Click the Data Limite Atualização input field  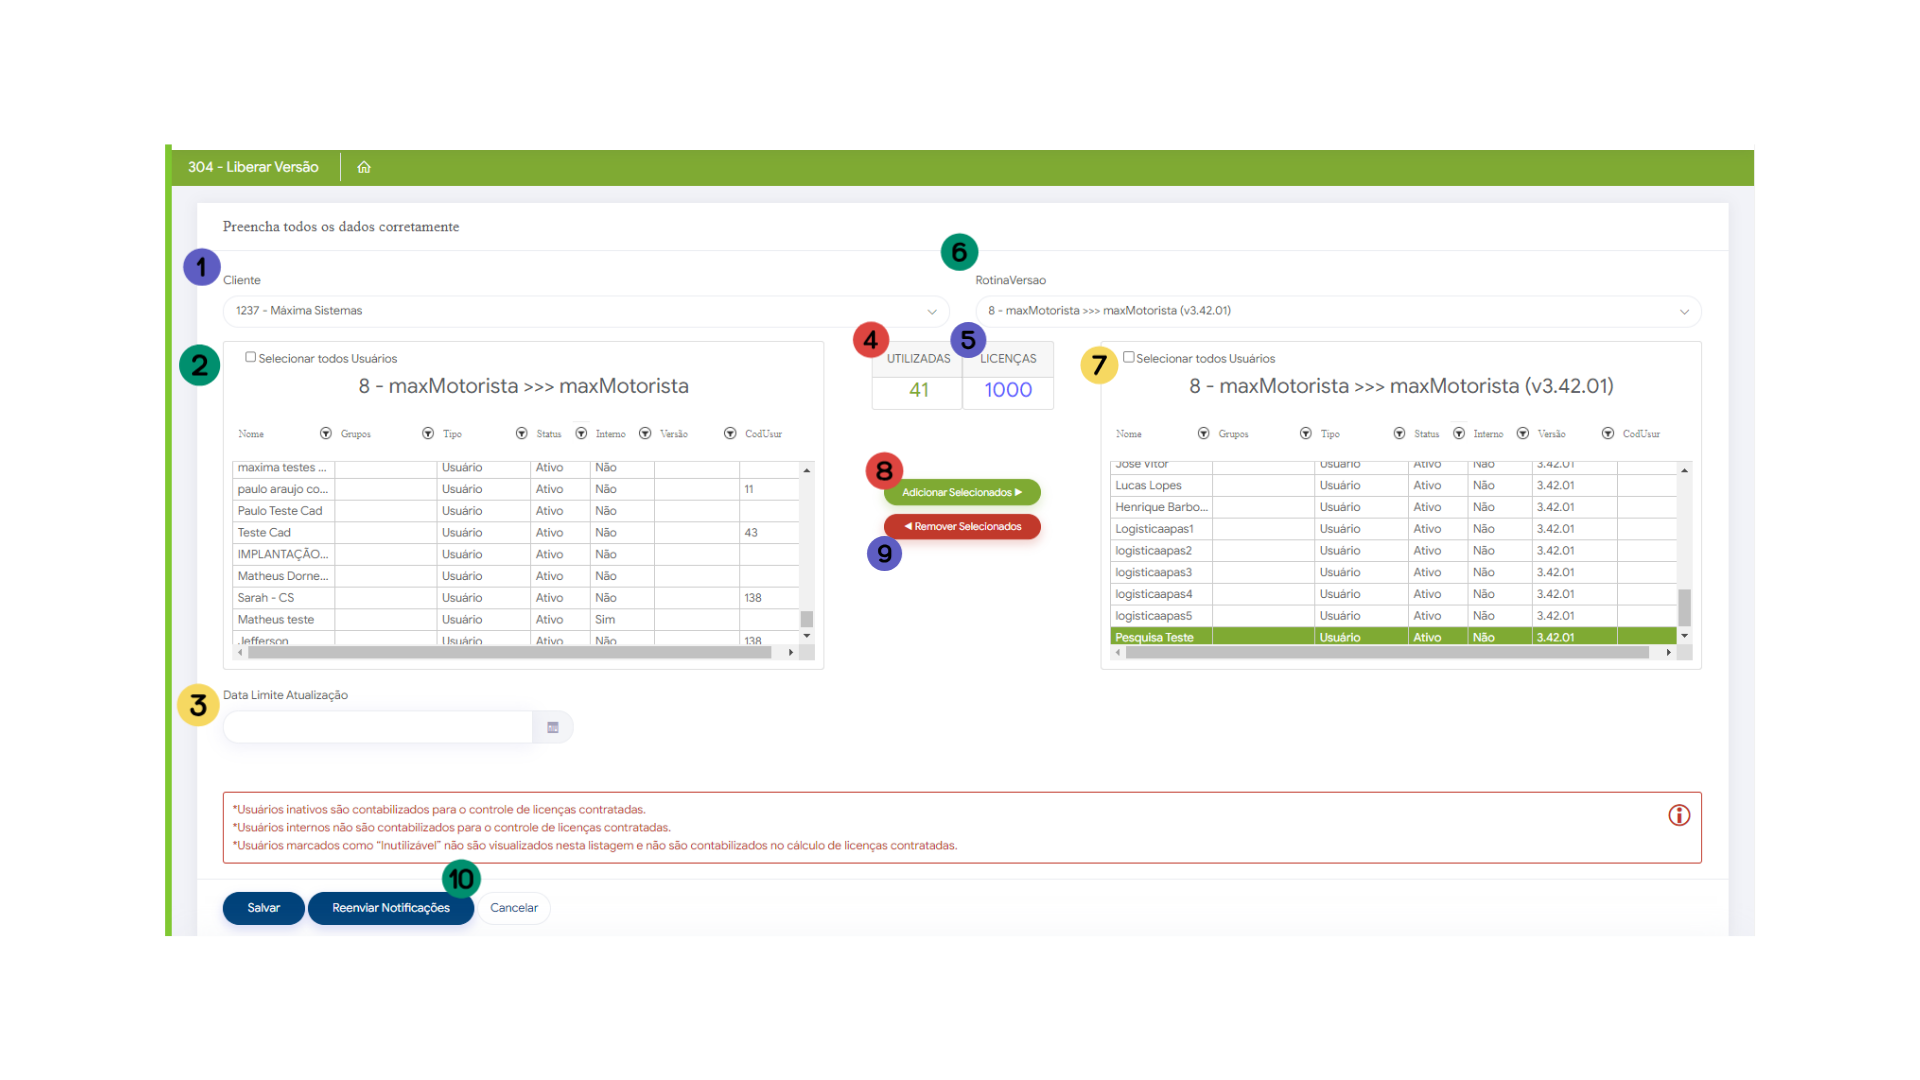(x=378, y=727)
